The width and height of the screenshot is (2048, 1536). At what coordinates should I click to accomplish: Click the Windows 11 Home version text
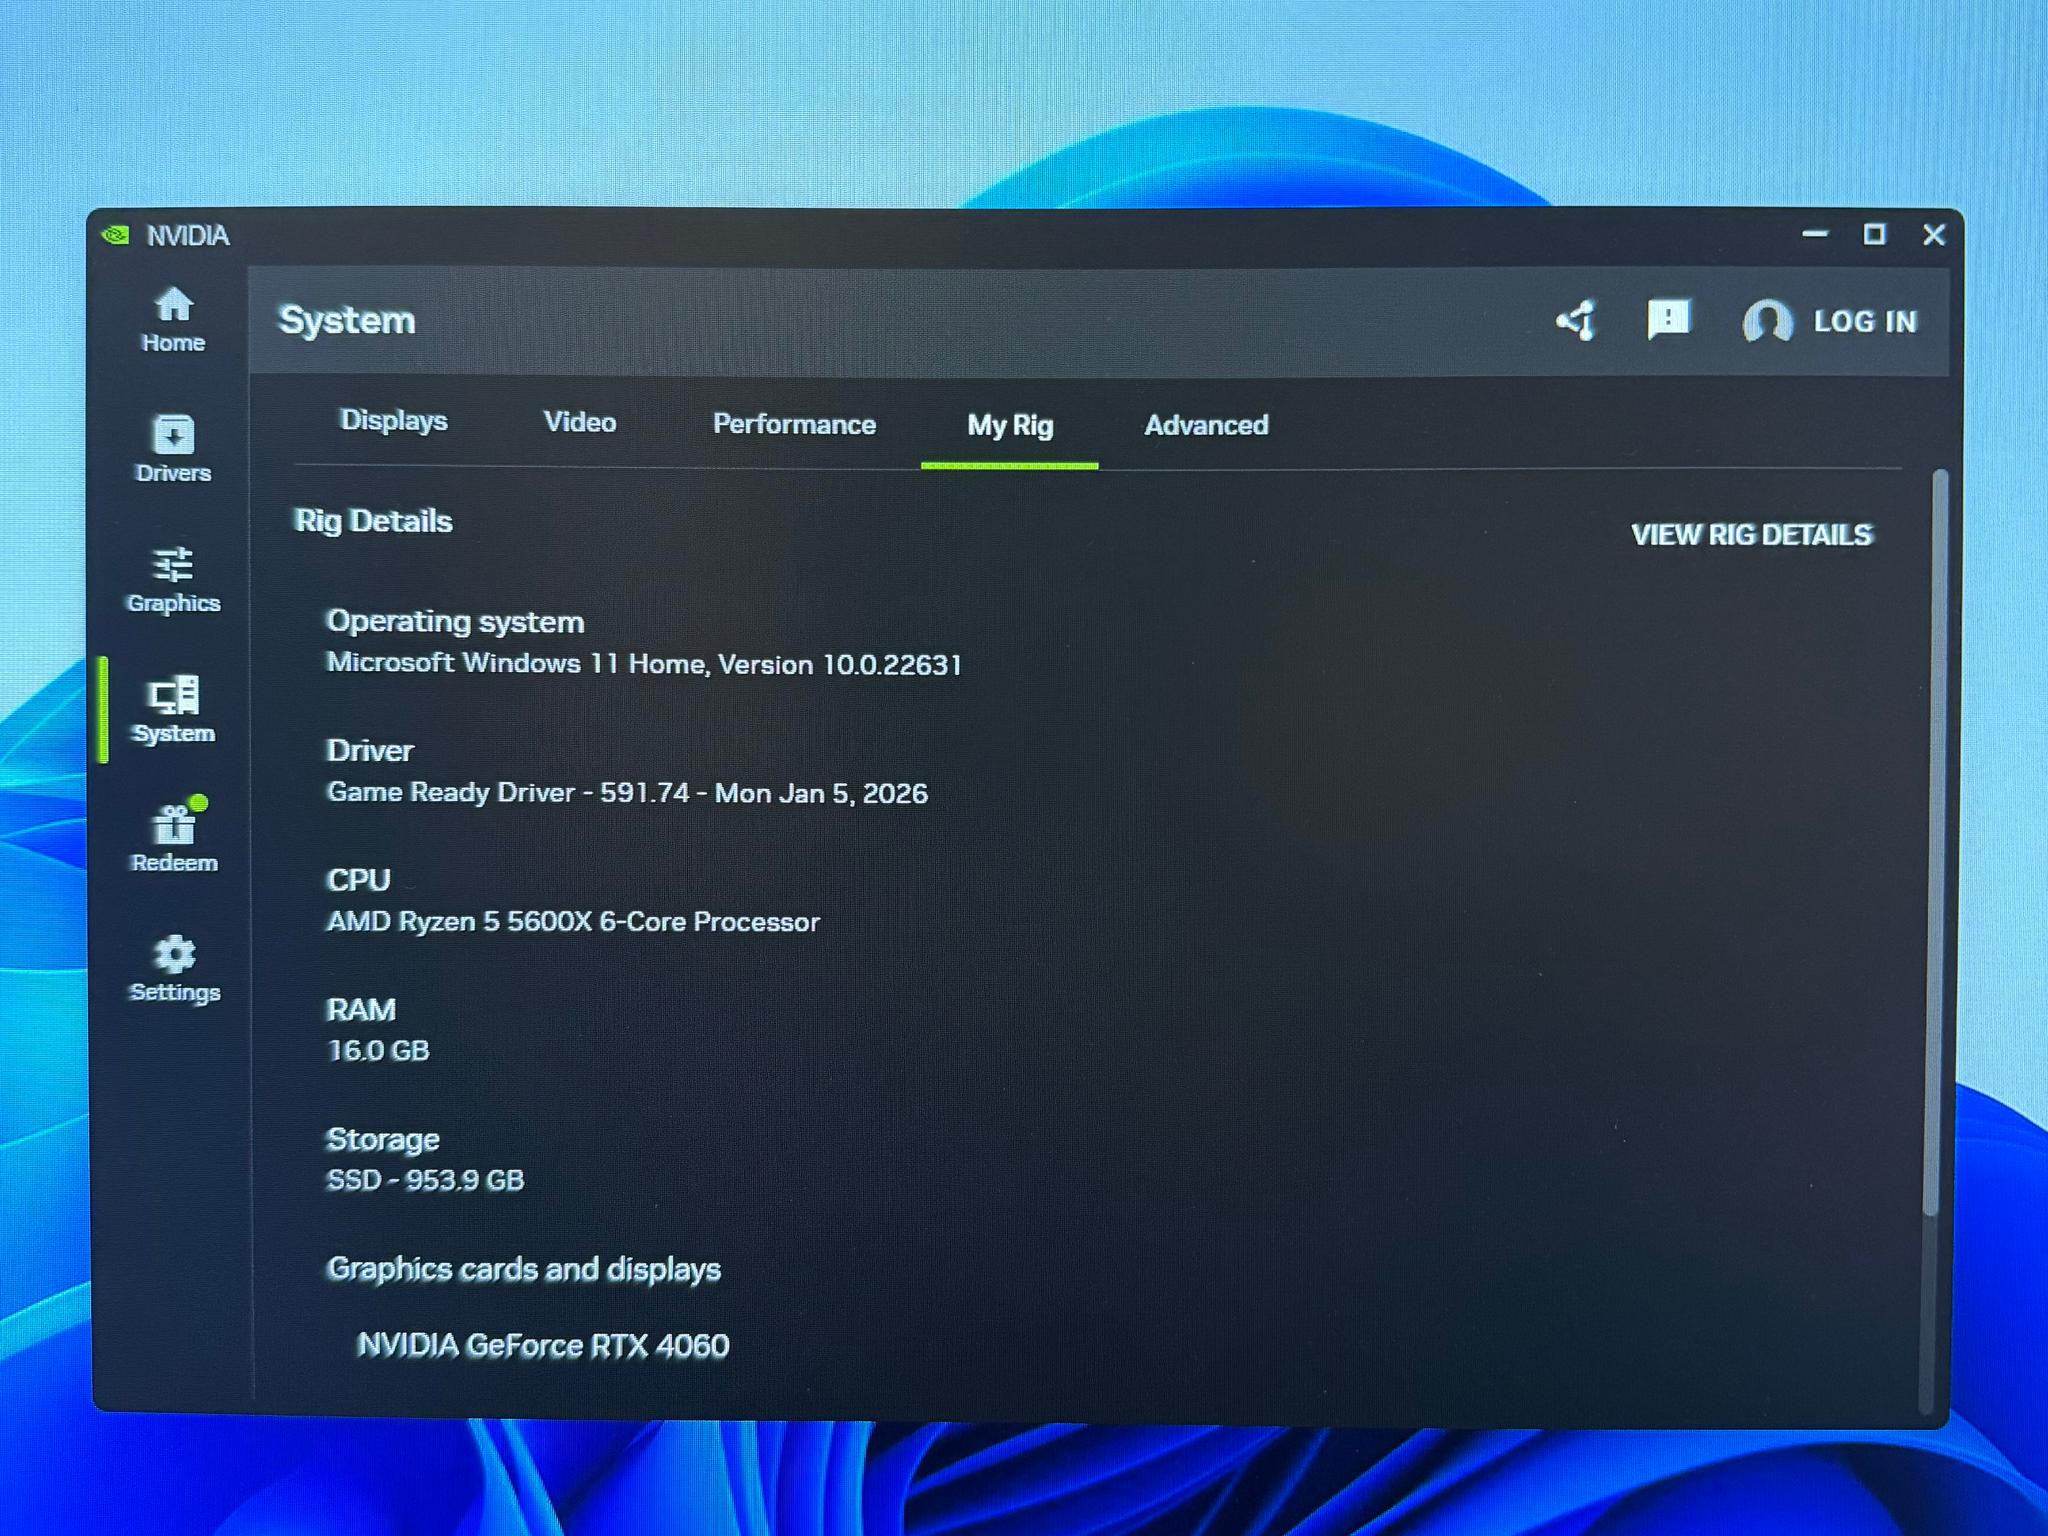(x=644, y=664)
